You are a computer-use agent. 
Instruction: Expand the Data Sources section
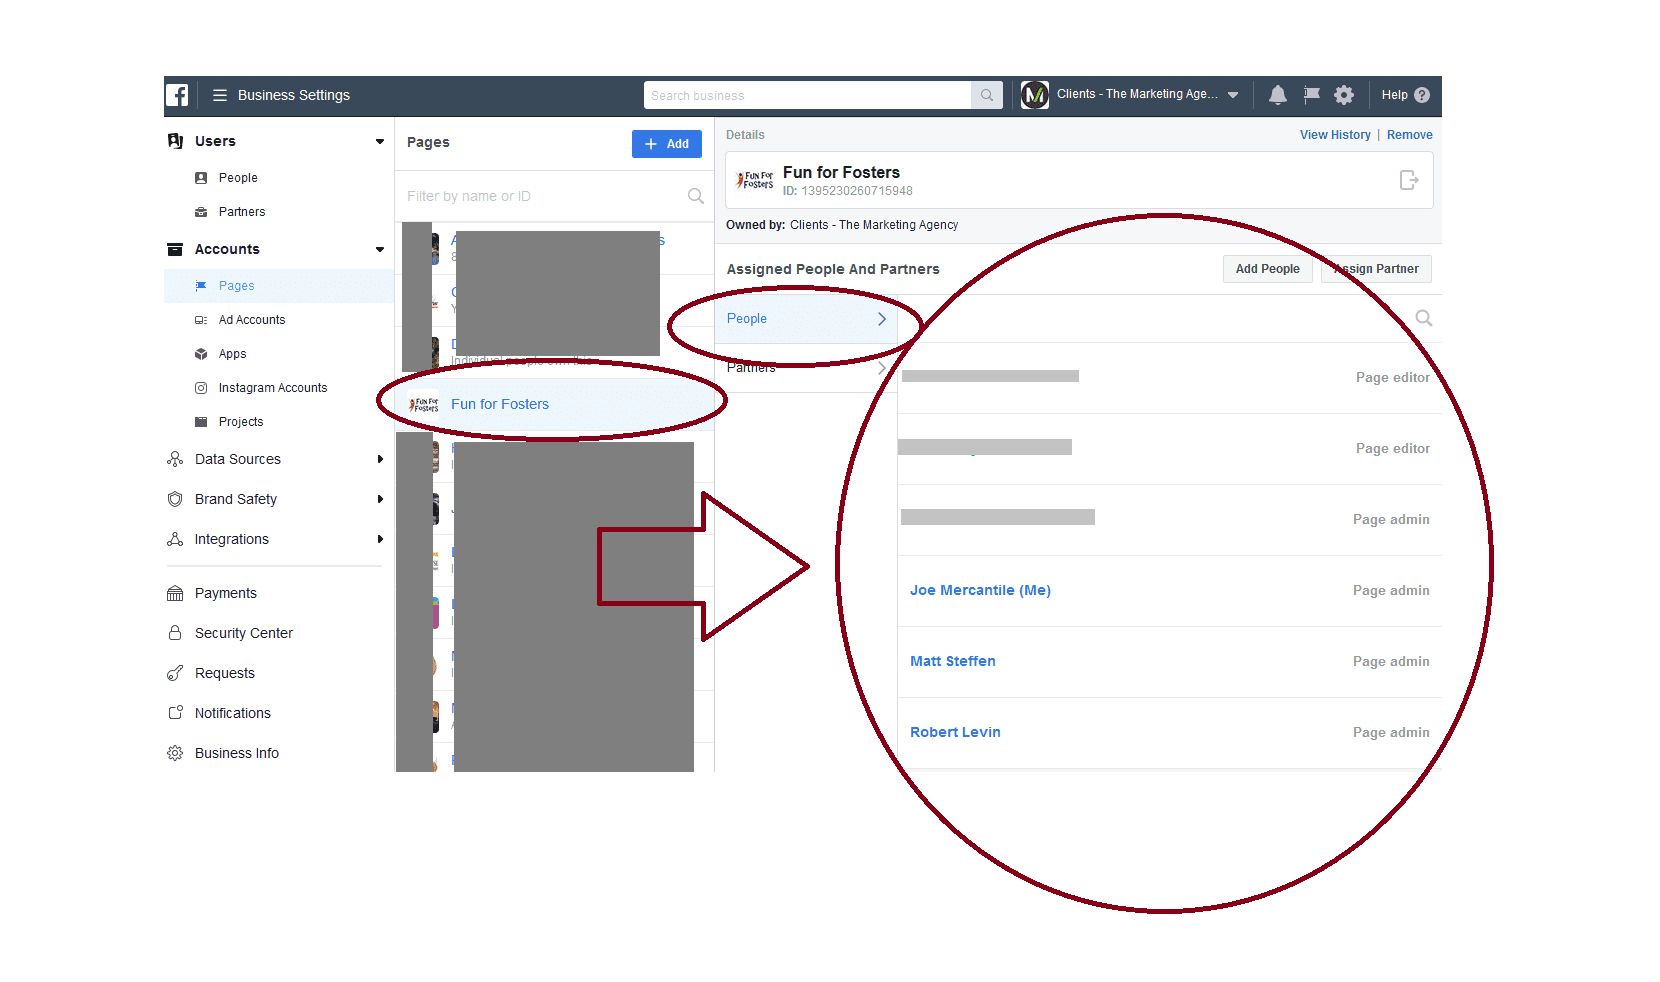tap(380, 459)
